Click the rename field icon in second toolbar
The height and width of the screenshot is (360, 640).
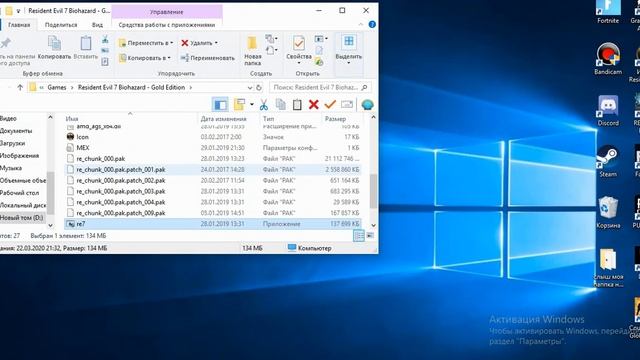tap(347, 105)
